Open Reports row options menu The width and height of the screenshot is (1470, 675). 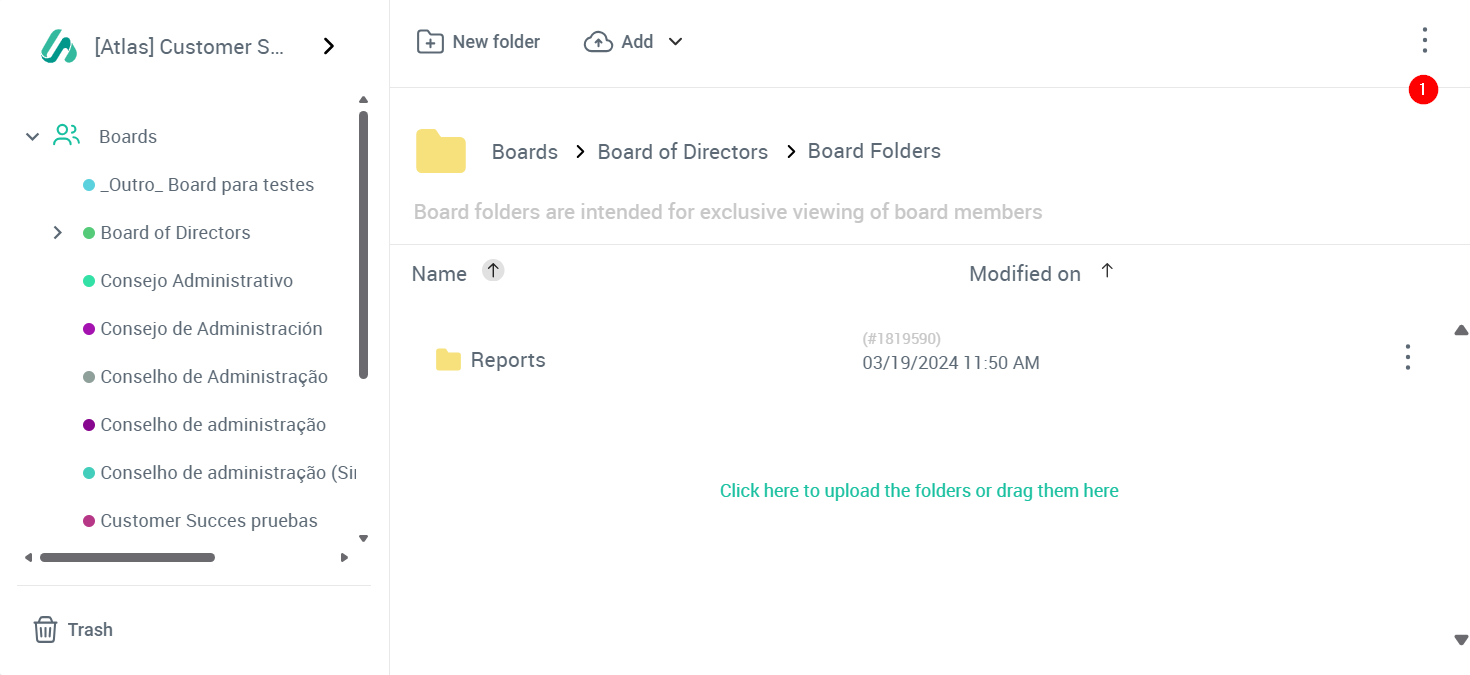point(1407,358)
